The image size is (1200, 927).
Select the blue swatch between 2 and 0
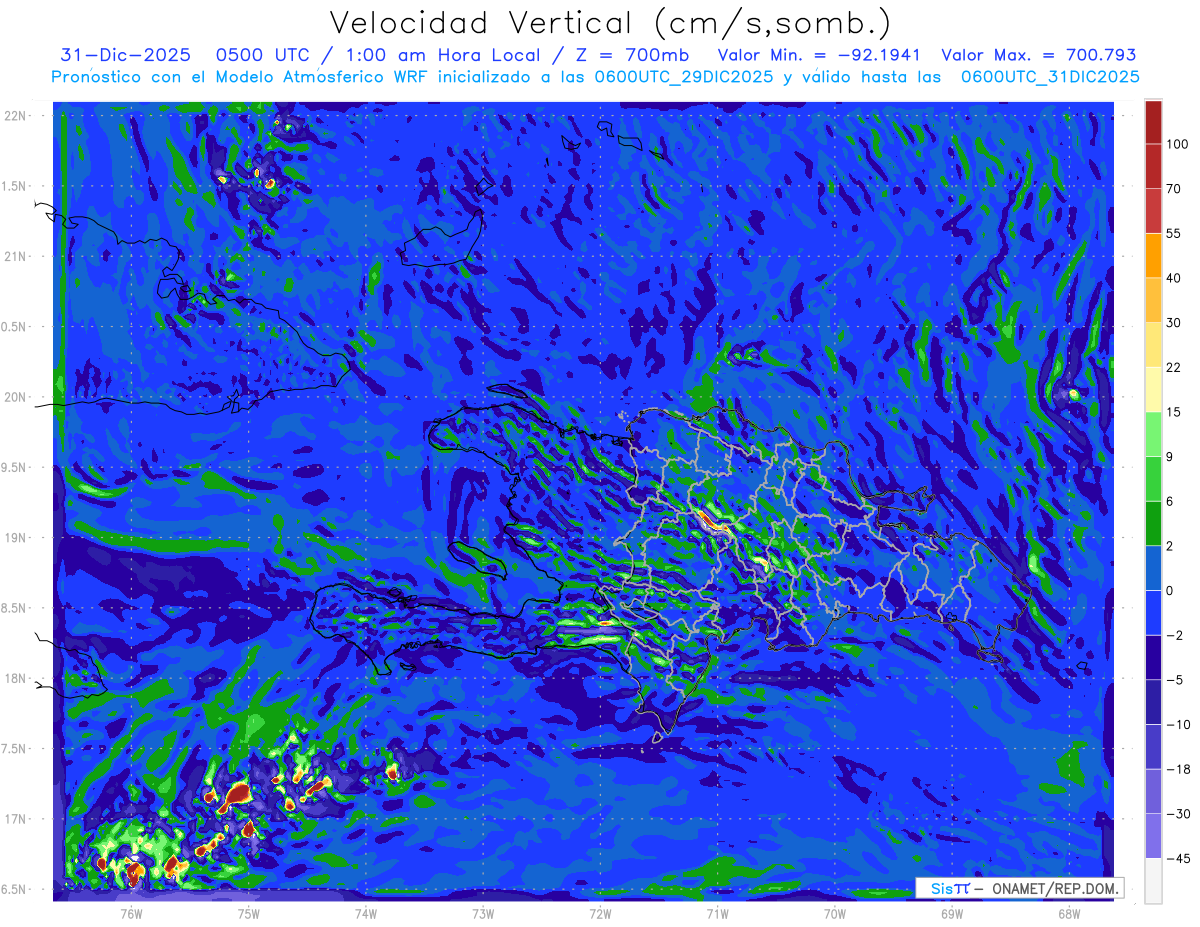pyautogui.click(x=1153, y=567)
